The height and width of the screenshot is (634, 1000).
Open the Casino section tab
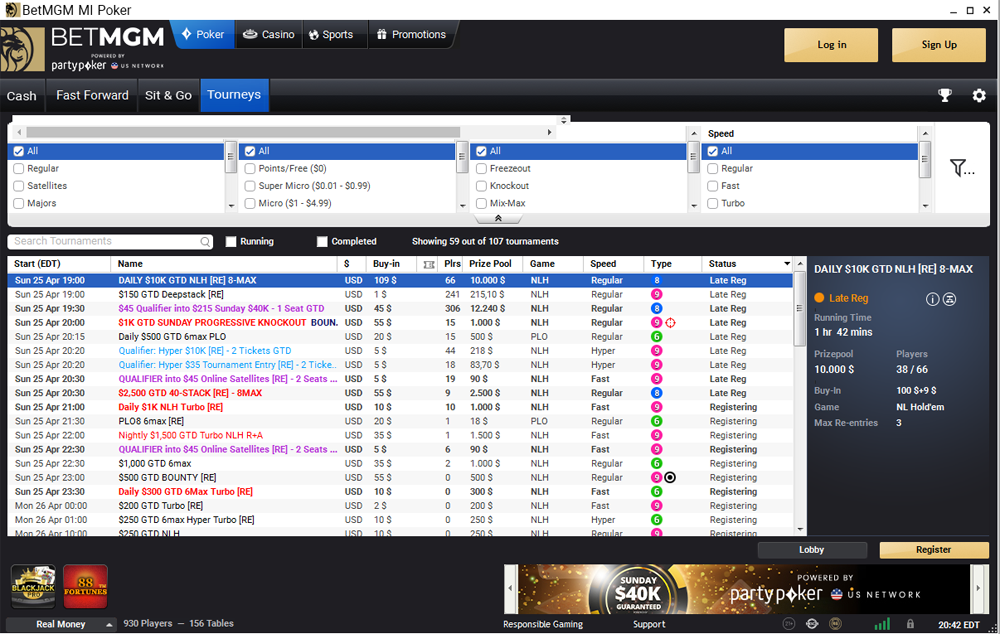269,34
